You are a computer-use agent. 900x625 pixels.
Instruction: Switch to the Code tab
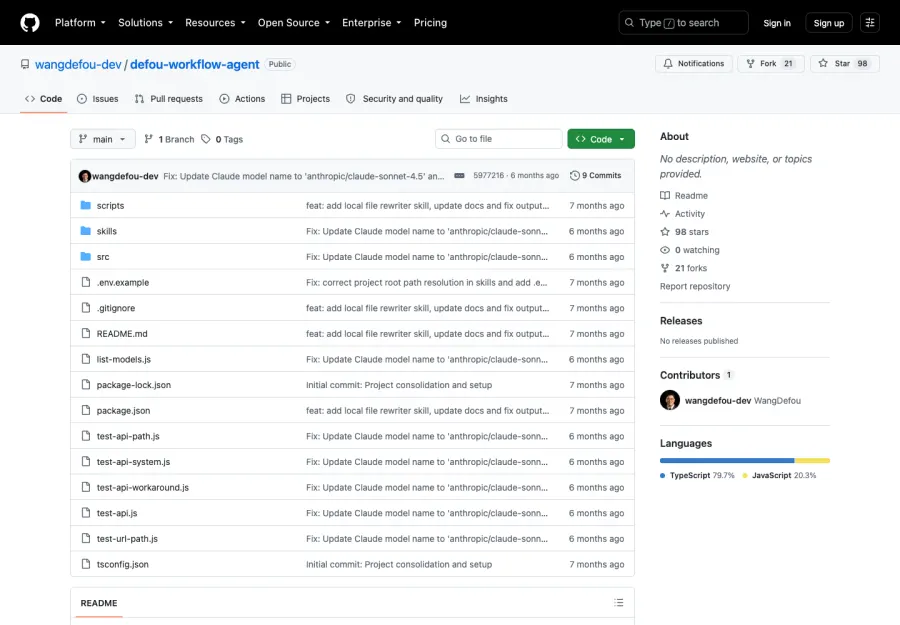coord(44,99)
